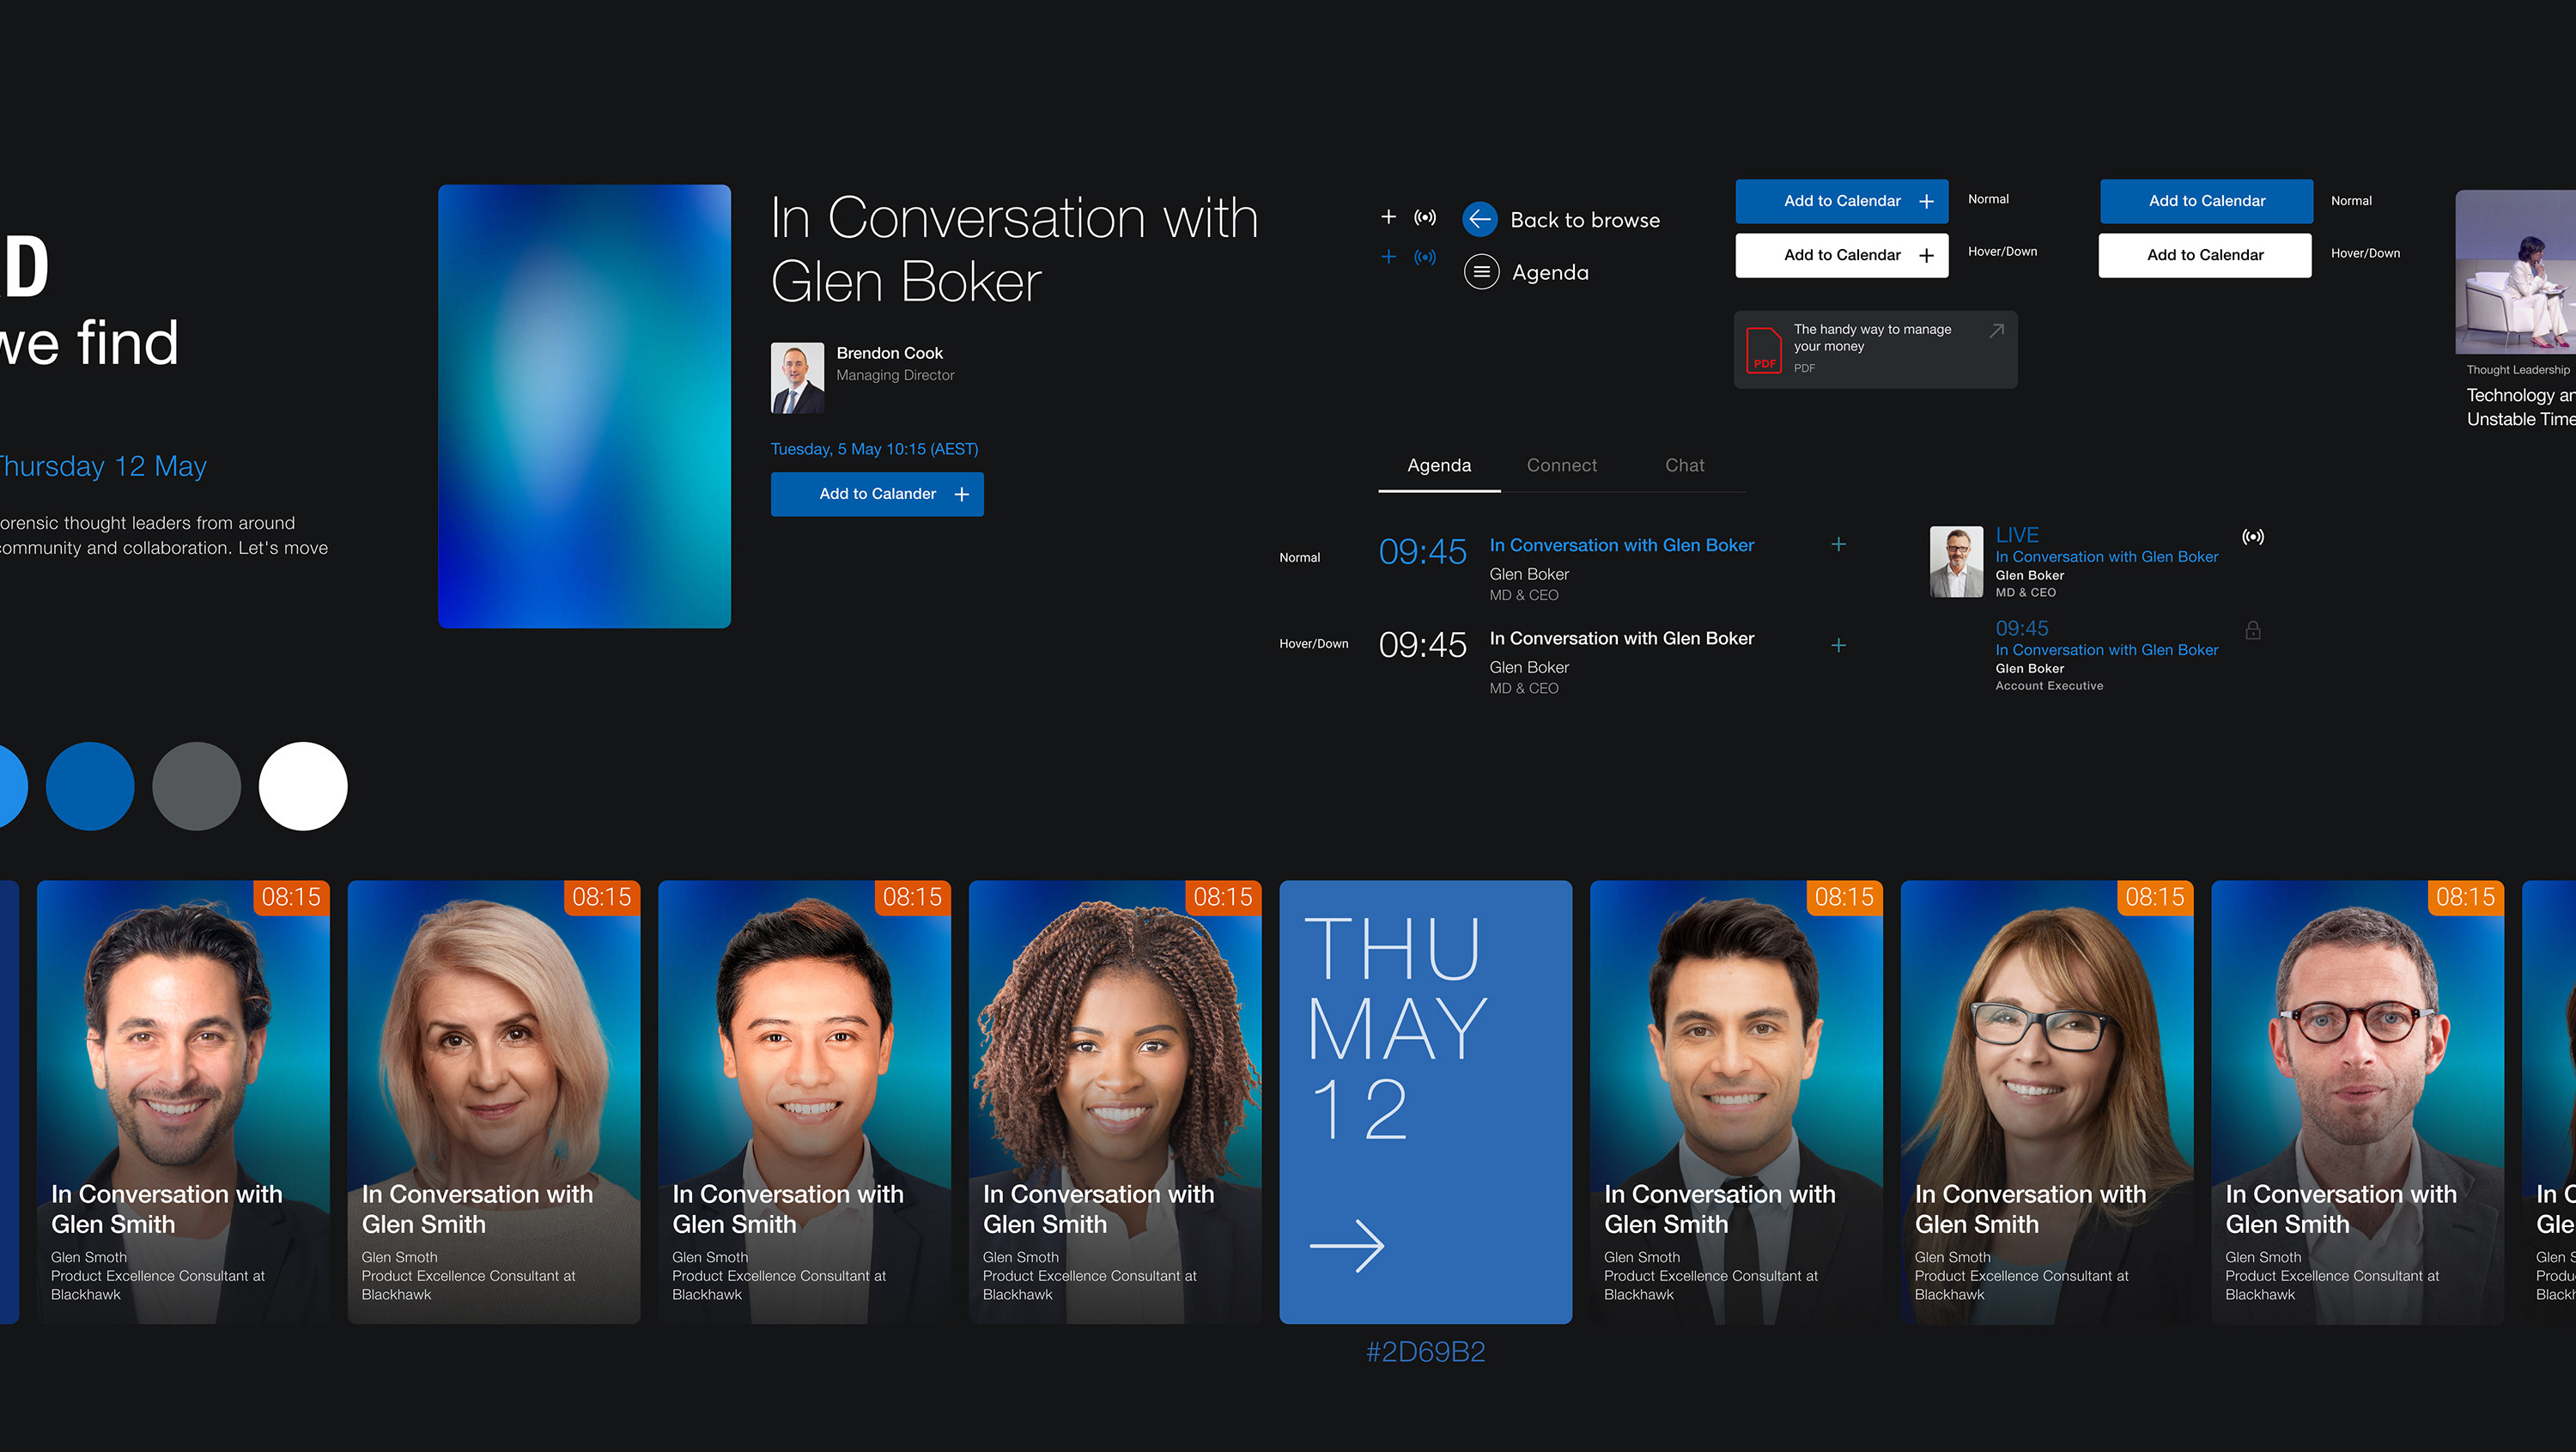The height and width of the screenshot is (1452, 2576).
Task: Click the white live broadcast icon at top
Action: coord(1425,217)
